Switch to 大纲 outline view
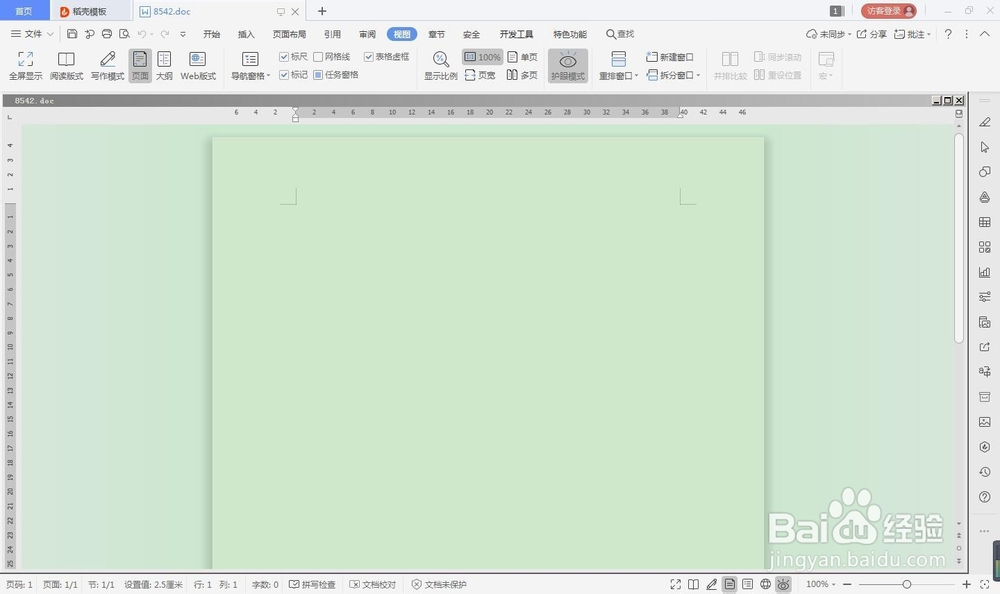The width and height of the screenshot is (1000, 594). 165,66
